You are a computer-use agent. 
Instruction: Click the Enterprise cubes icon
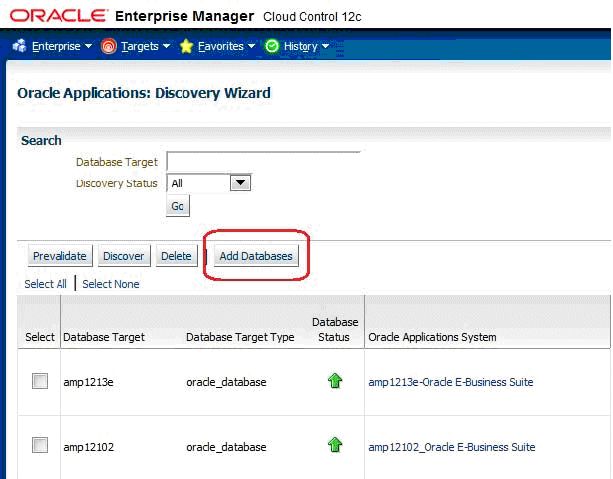tap(20, 46)
